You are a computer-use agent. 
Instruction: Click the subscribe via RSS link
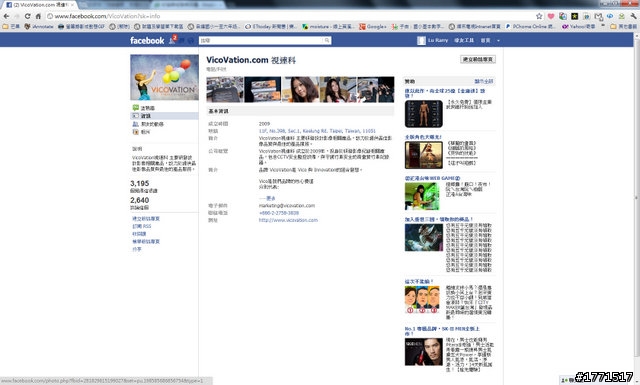(142, 226)
